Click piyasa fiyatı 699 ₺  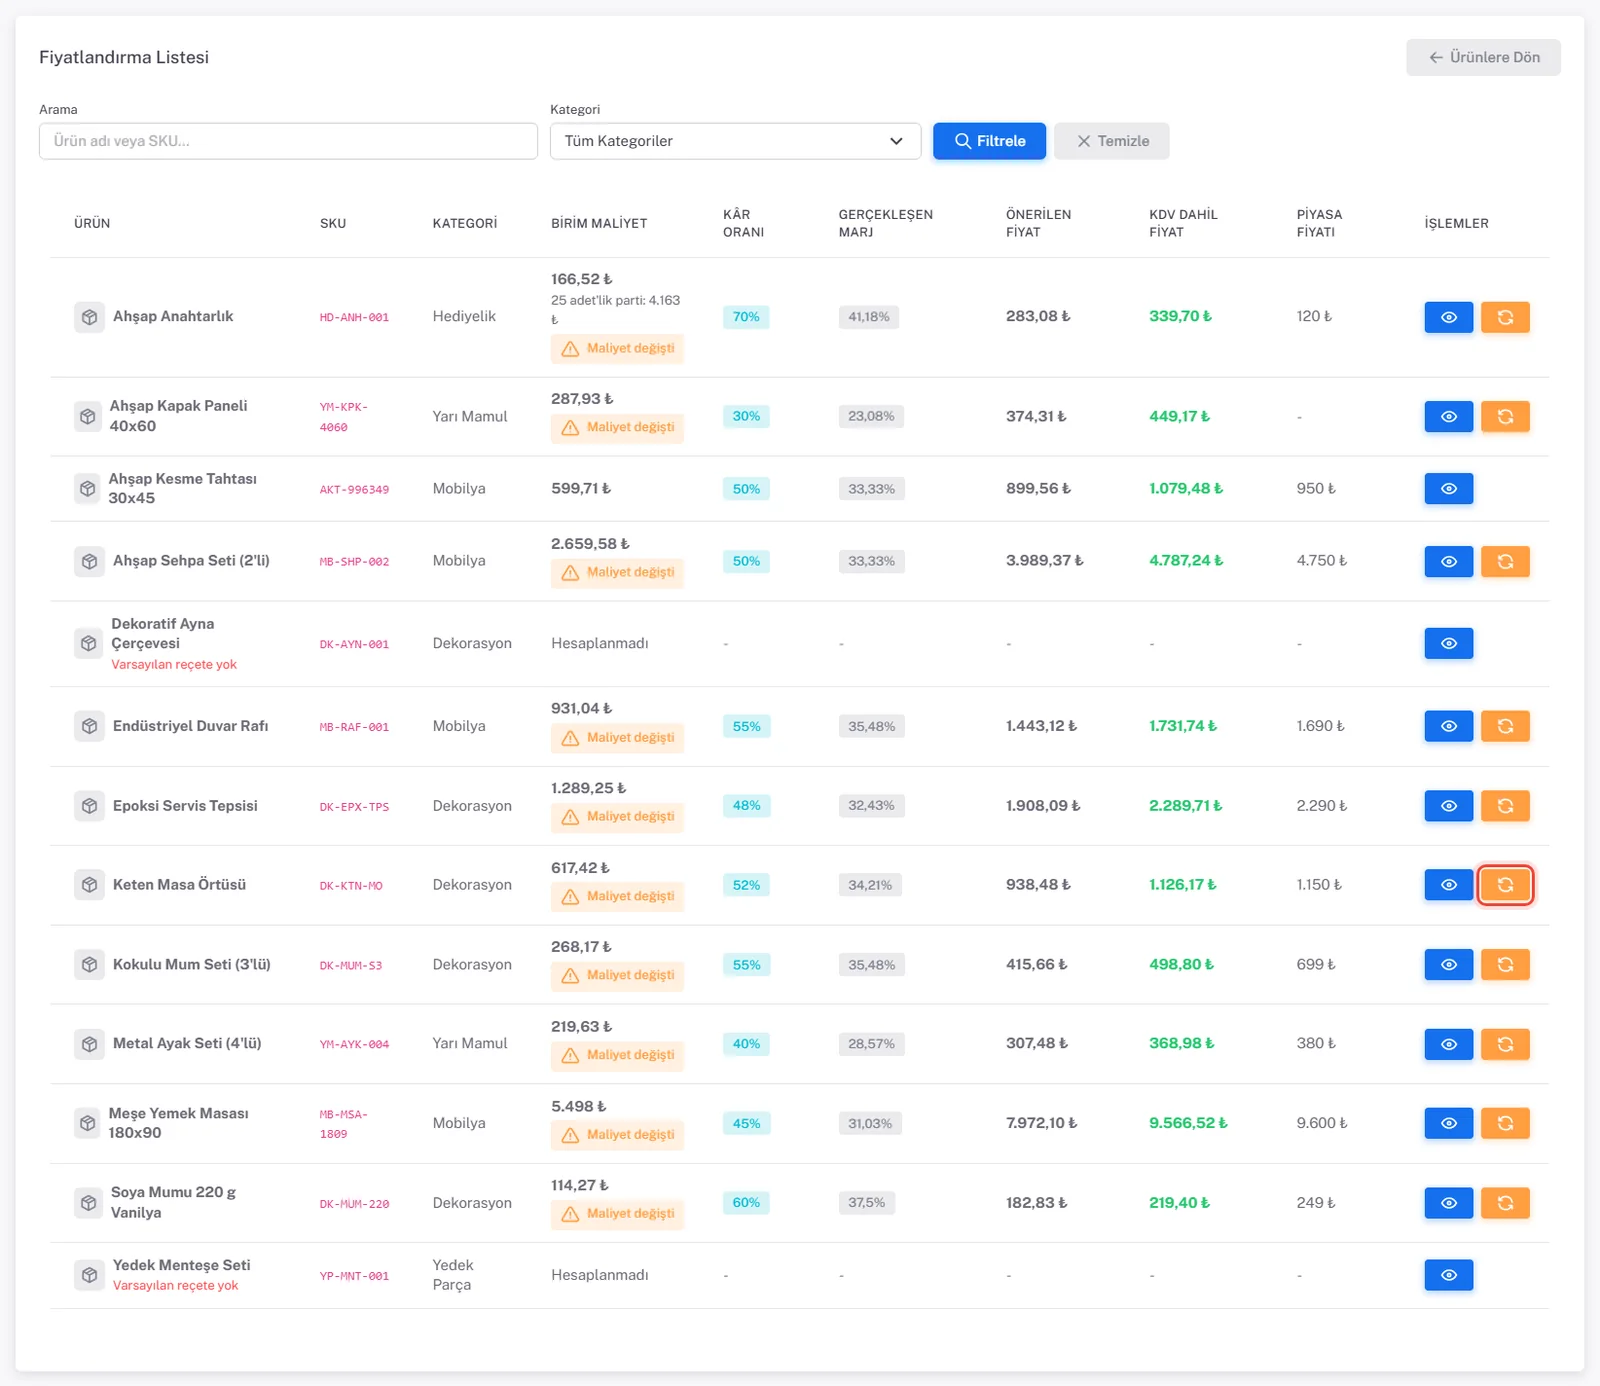(x=1316, y=965)
